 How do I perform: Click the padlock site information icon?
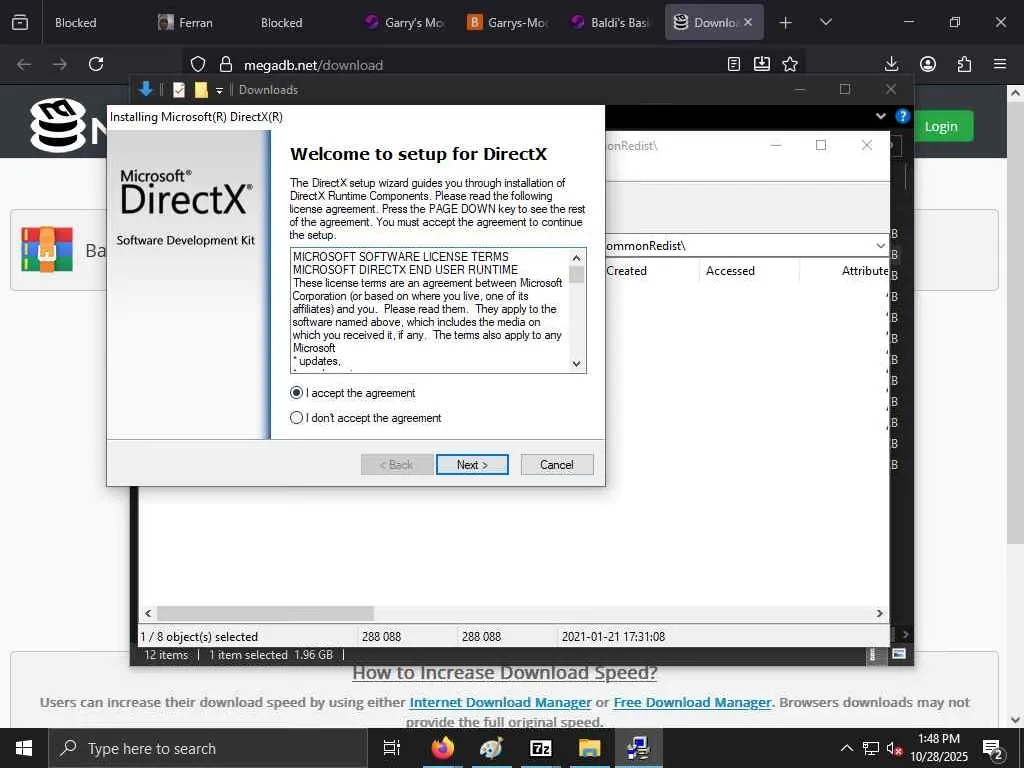point(226,64)
